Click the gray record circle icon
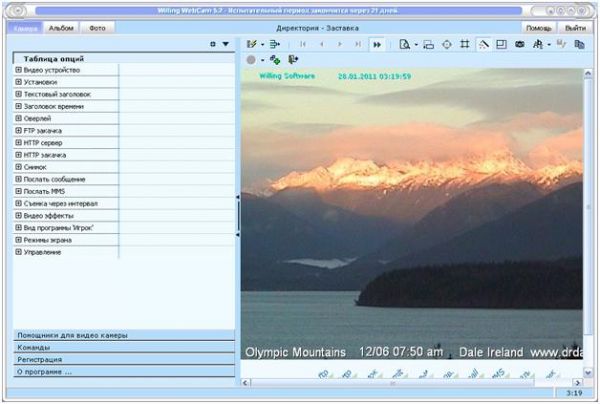Viewport: 600px width, 404px height. pos(250,60)
